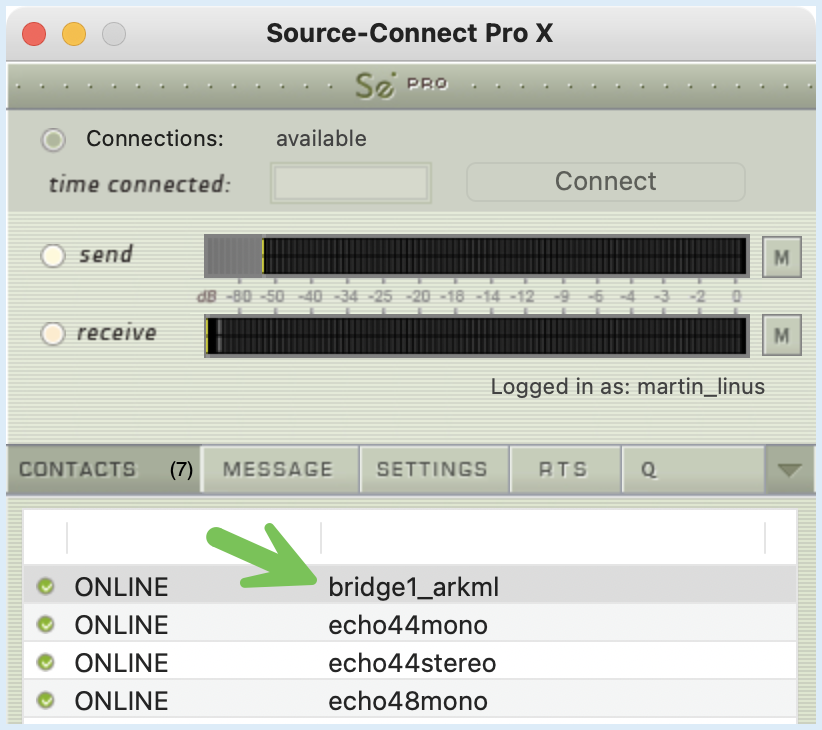
Task: Toggle the receive radio indicator
Action: tap(52, 334)
